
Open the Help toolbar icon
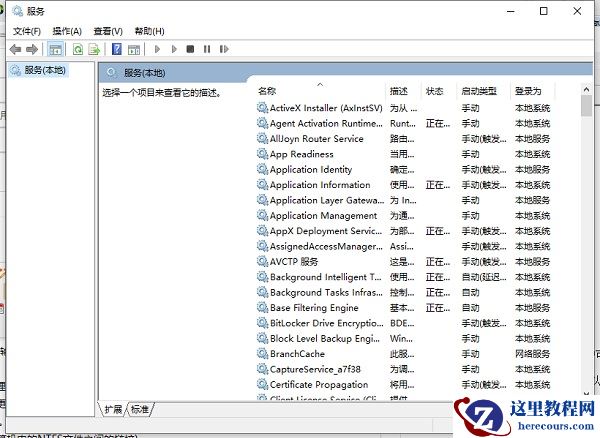coord(117,49)
